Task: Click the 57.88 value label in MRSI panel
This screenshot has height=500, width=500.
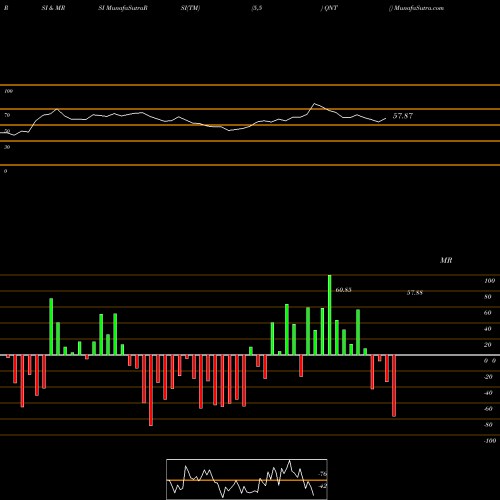Action: click(415, 293)
